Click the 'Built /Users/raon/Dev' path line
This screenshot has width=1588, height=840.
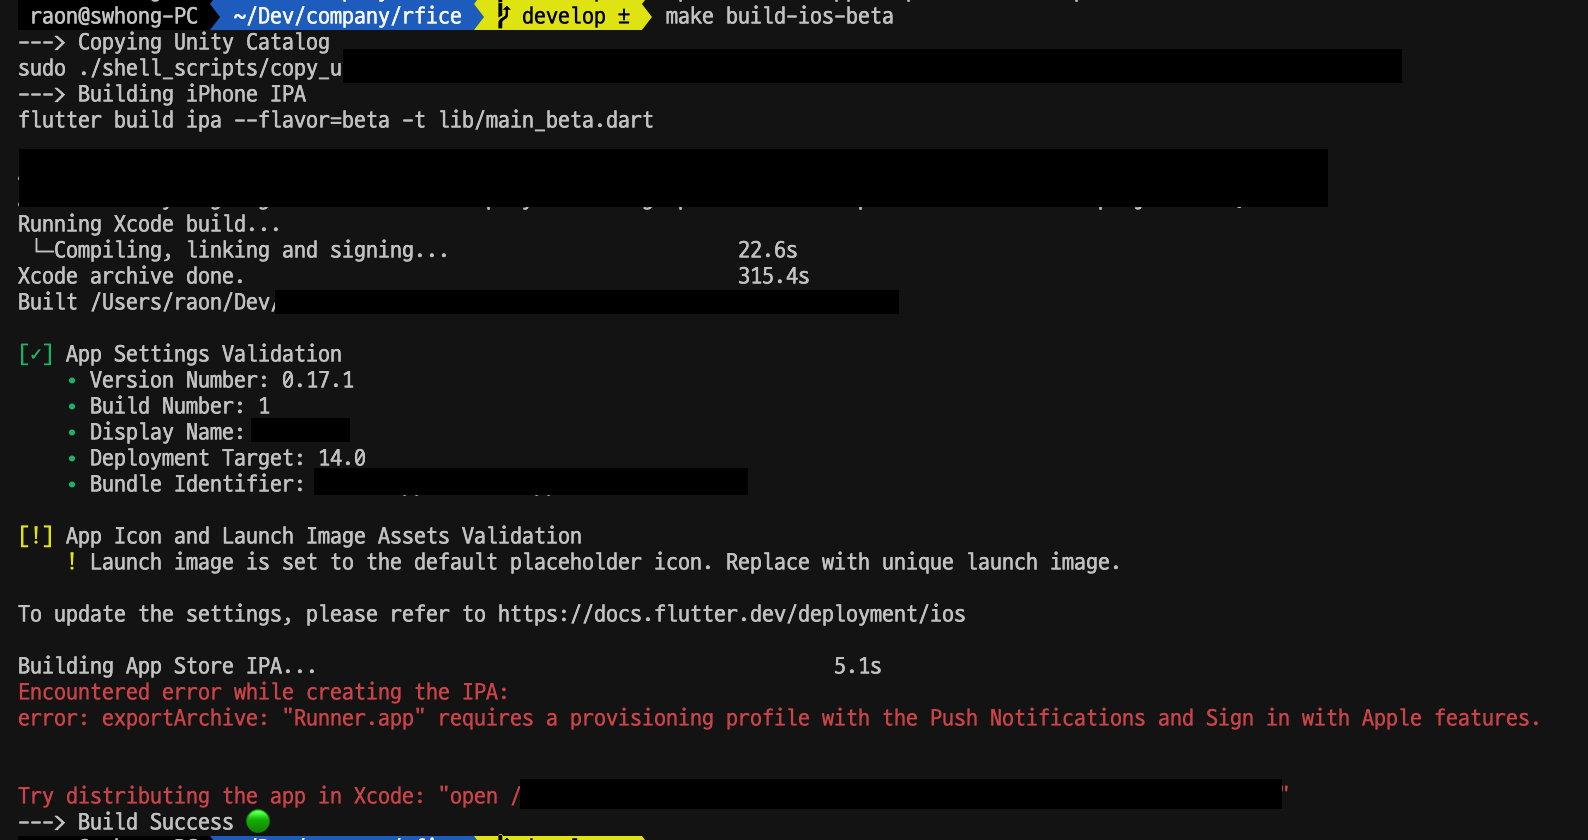click(x=146, y=302)
